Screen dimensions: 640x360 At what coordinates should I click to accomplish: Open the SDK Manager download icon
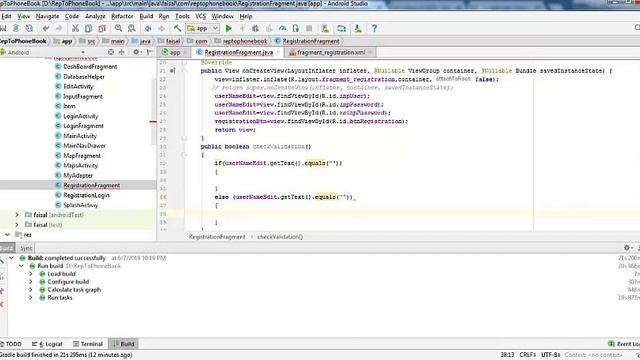(x=358, y=29)
